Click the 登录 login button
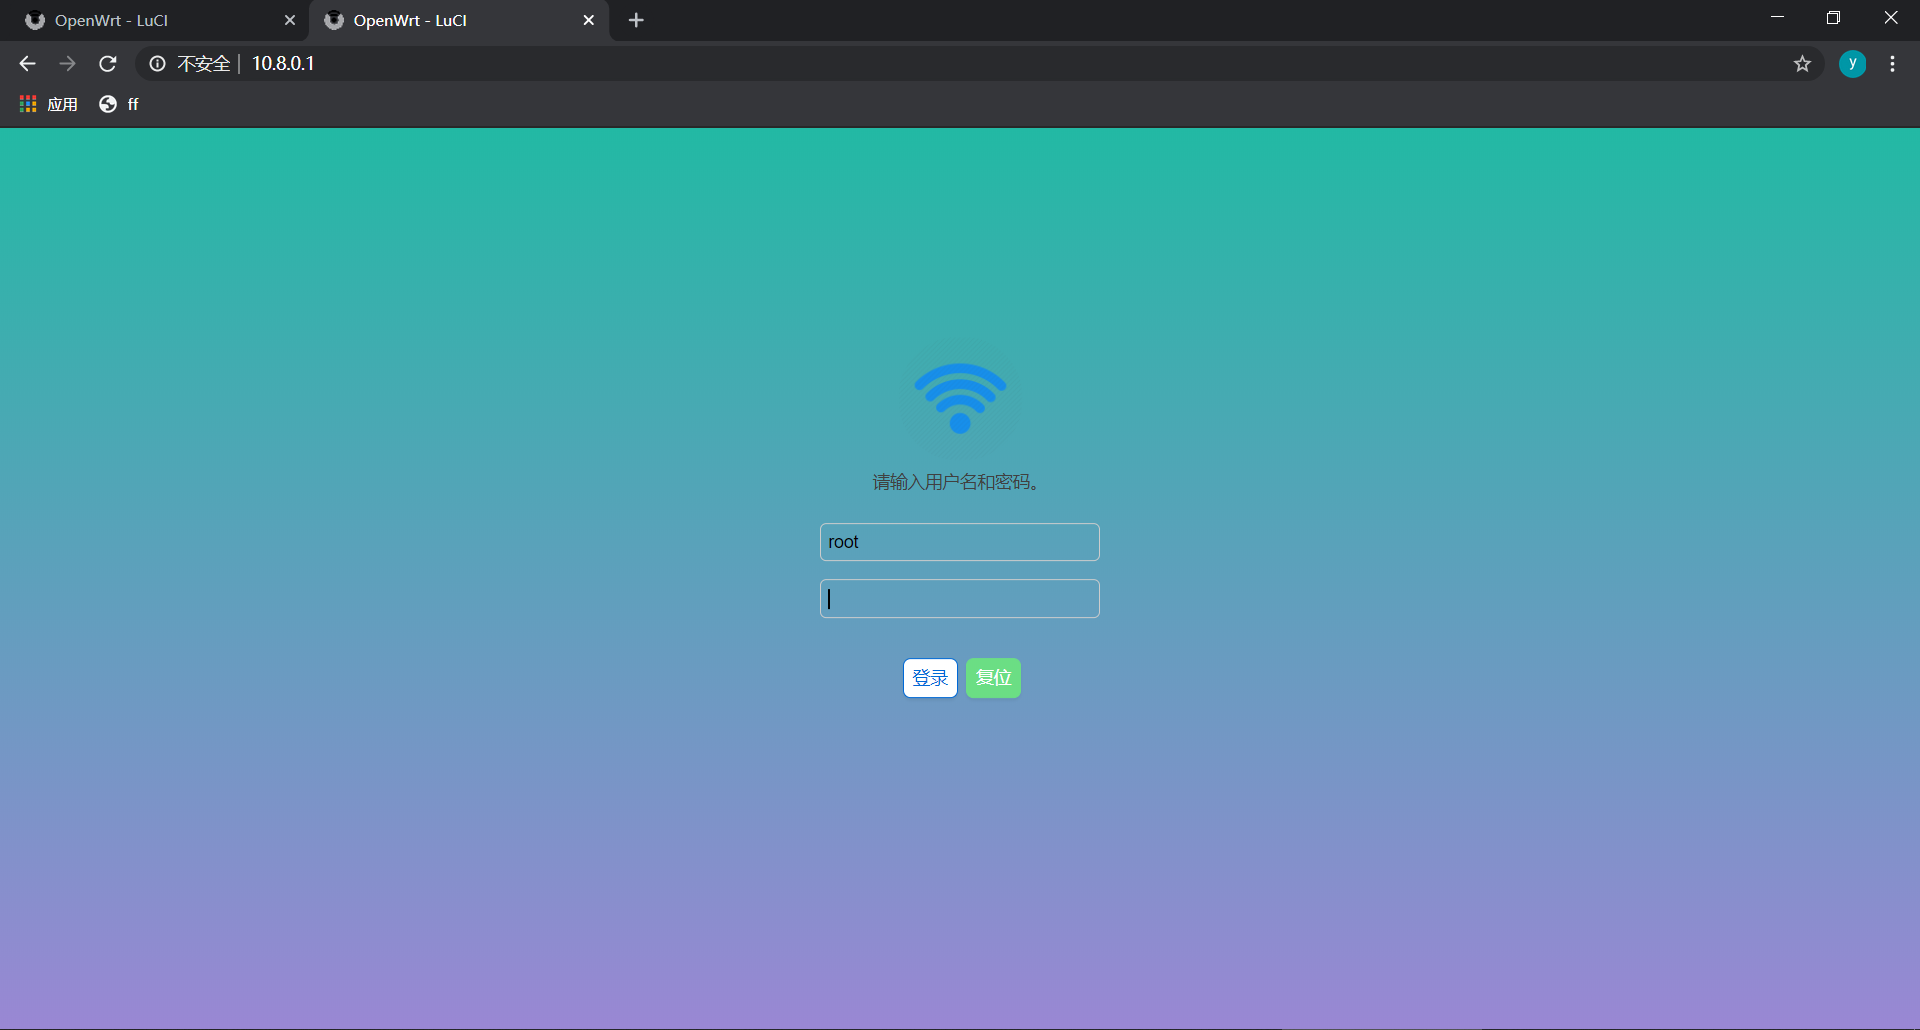Image resolution: width=1920 pixels, height=1030 pixels. point(930,678)
